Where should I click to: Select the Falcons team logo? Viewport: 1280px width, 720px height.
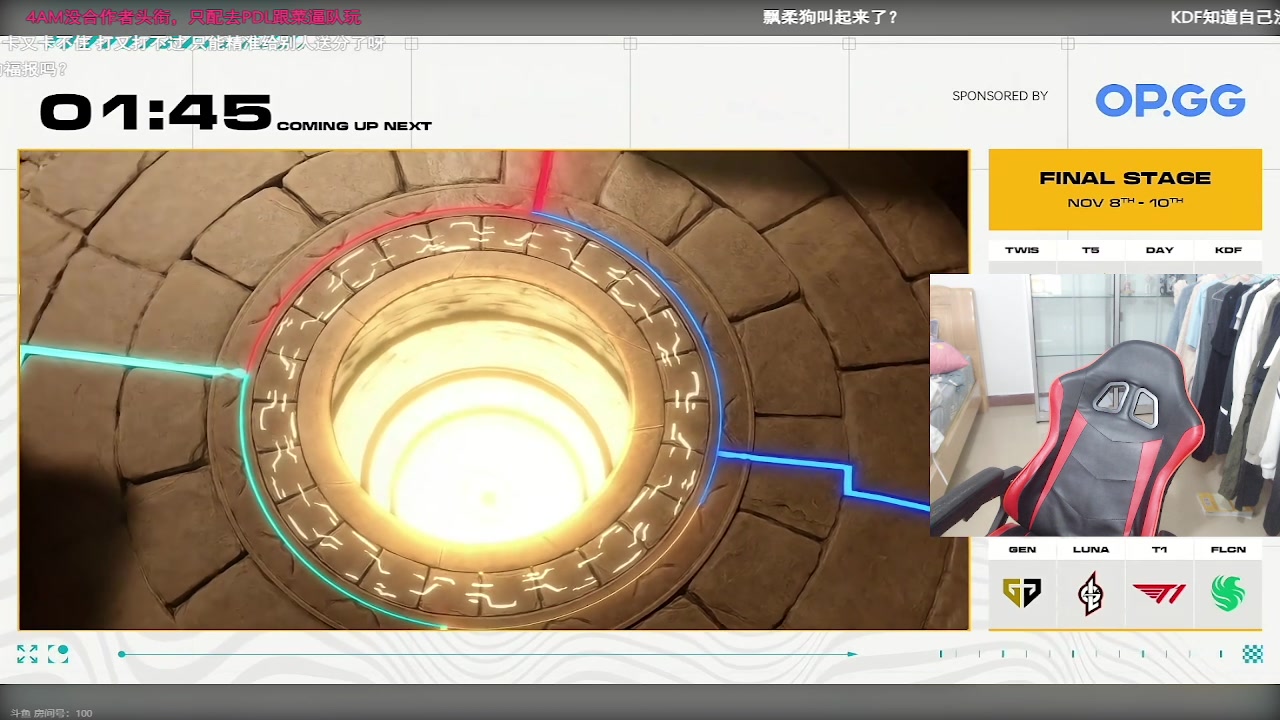pyautogui.click(x=1228, y=594)
